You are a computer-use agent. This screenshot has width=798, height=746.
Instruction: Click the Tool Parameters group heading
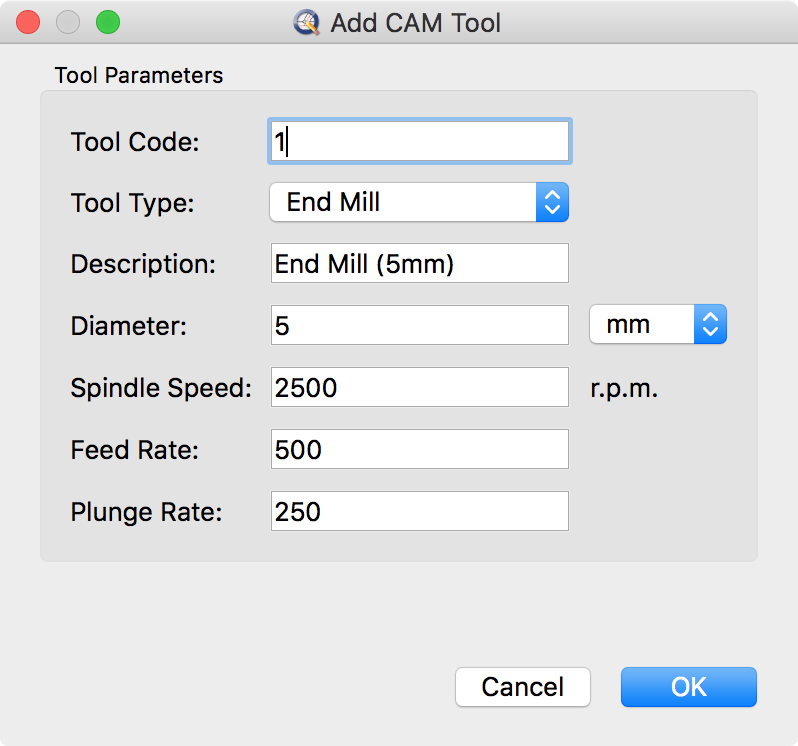139,76
